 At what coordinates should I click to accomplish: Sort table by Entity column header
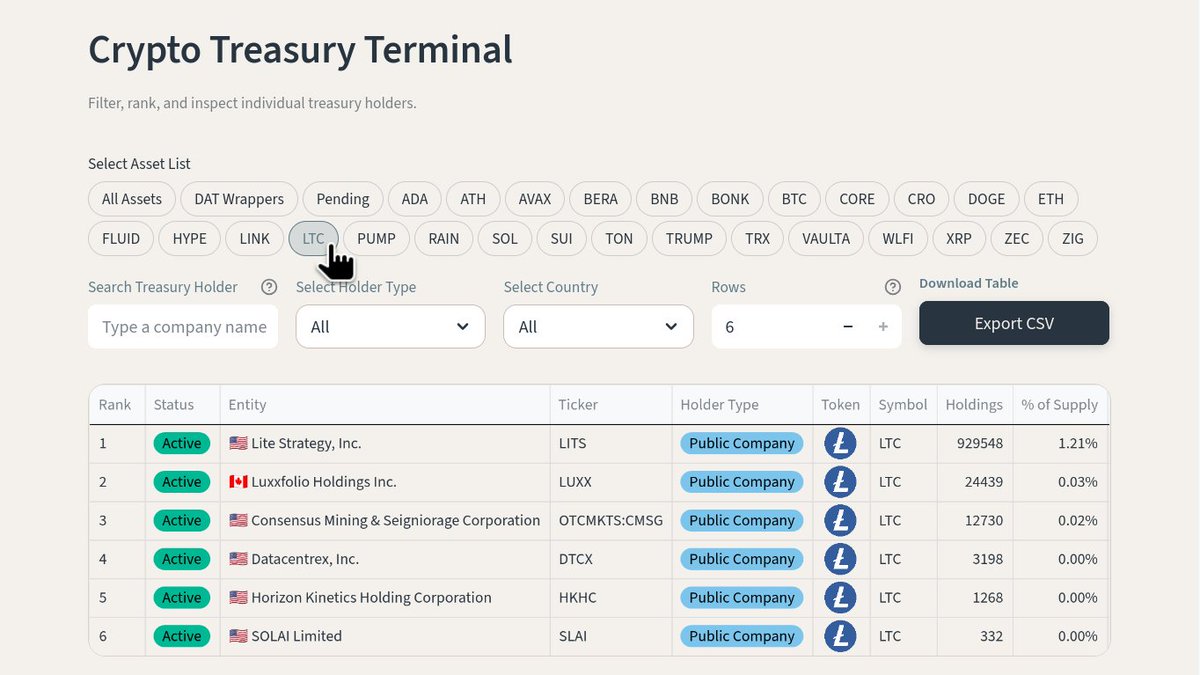pos(385,405)
